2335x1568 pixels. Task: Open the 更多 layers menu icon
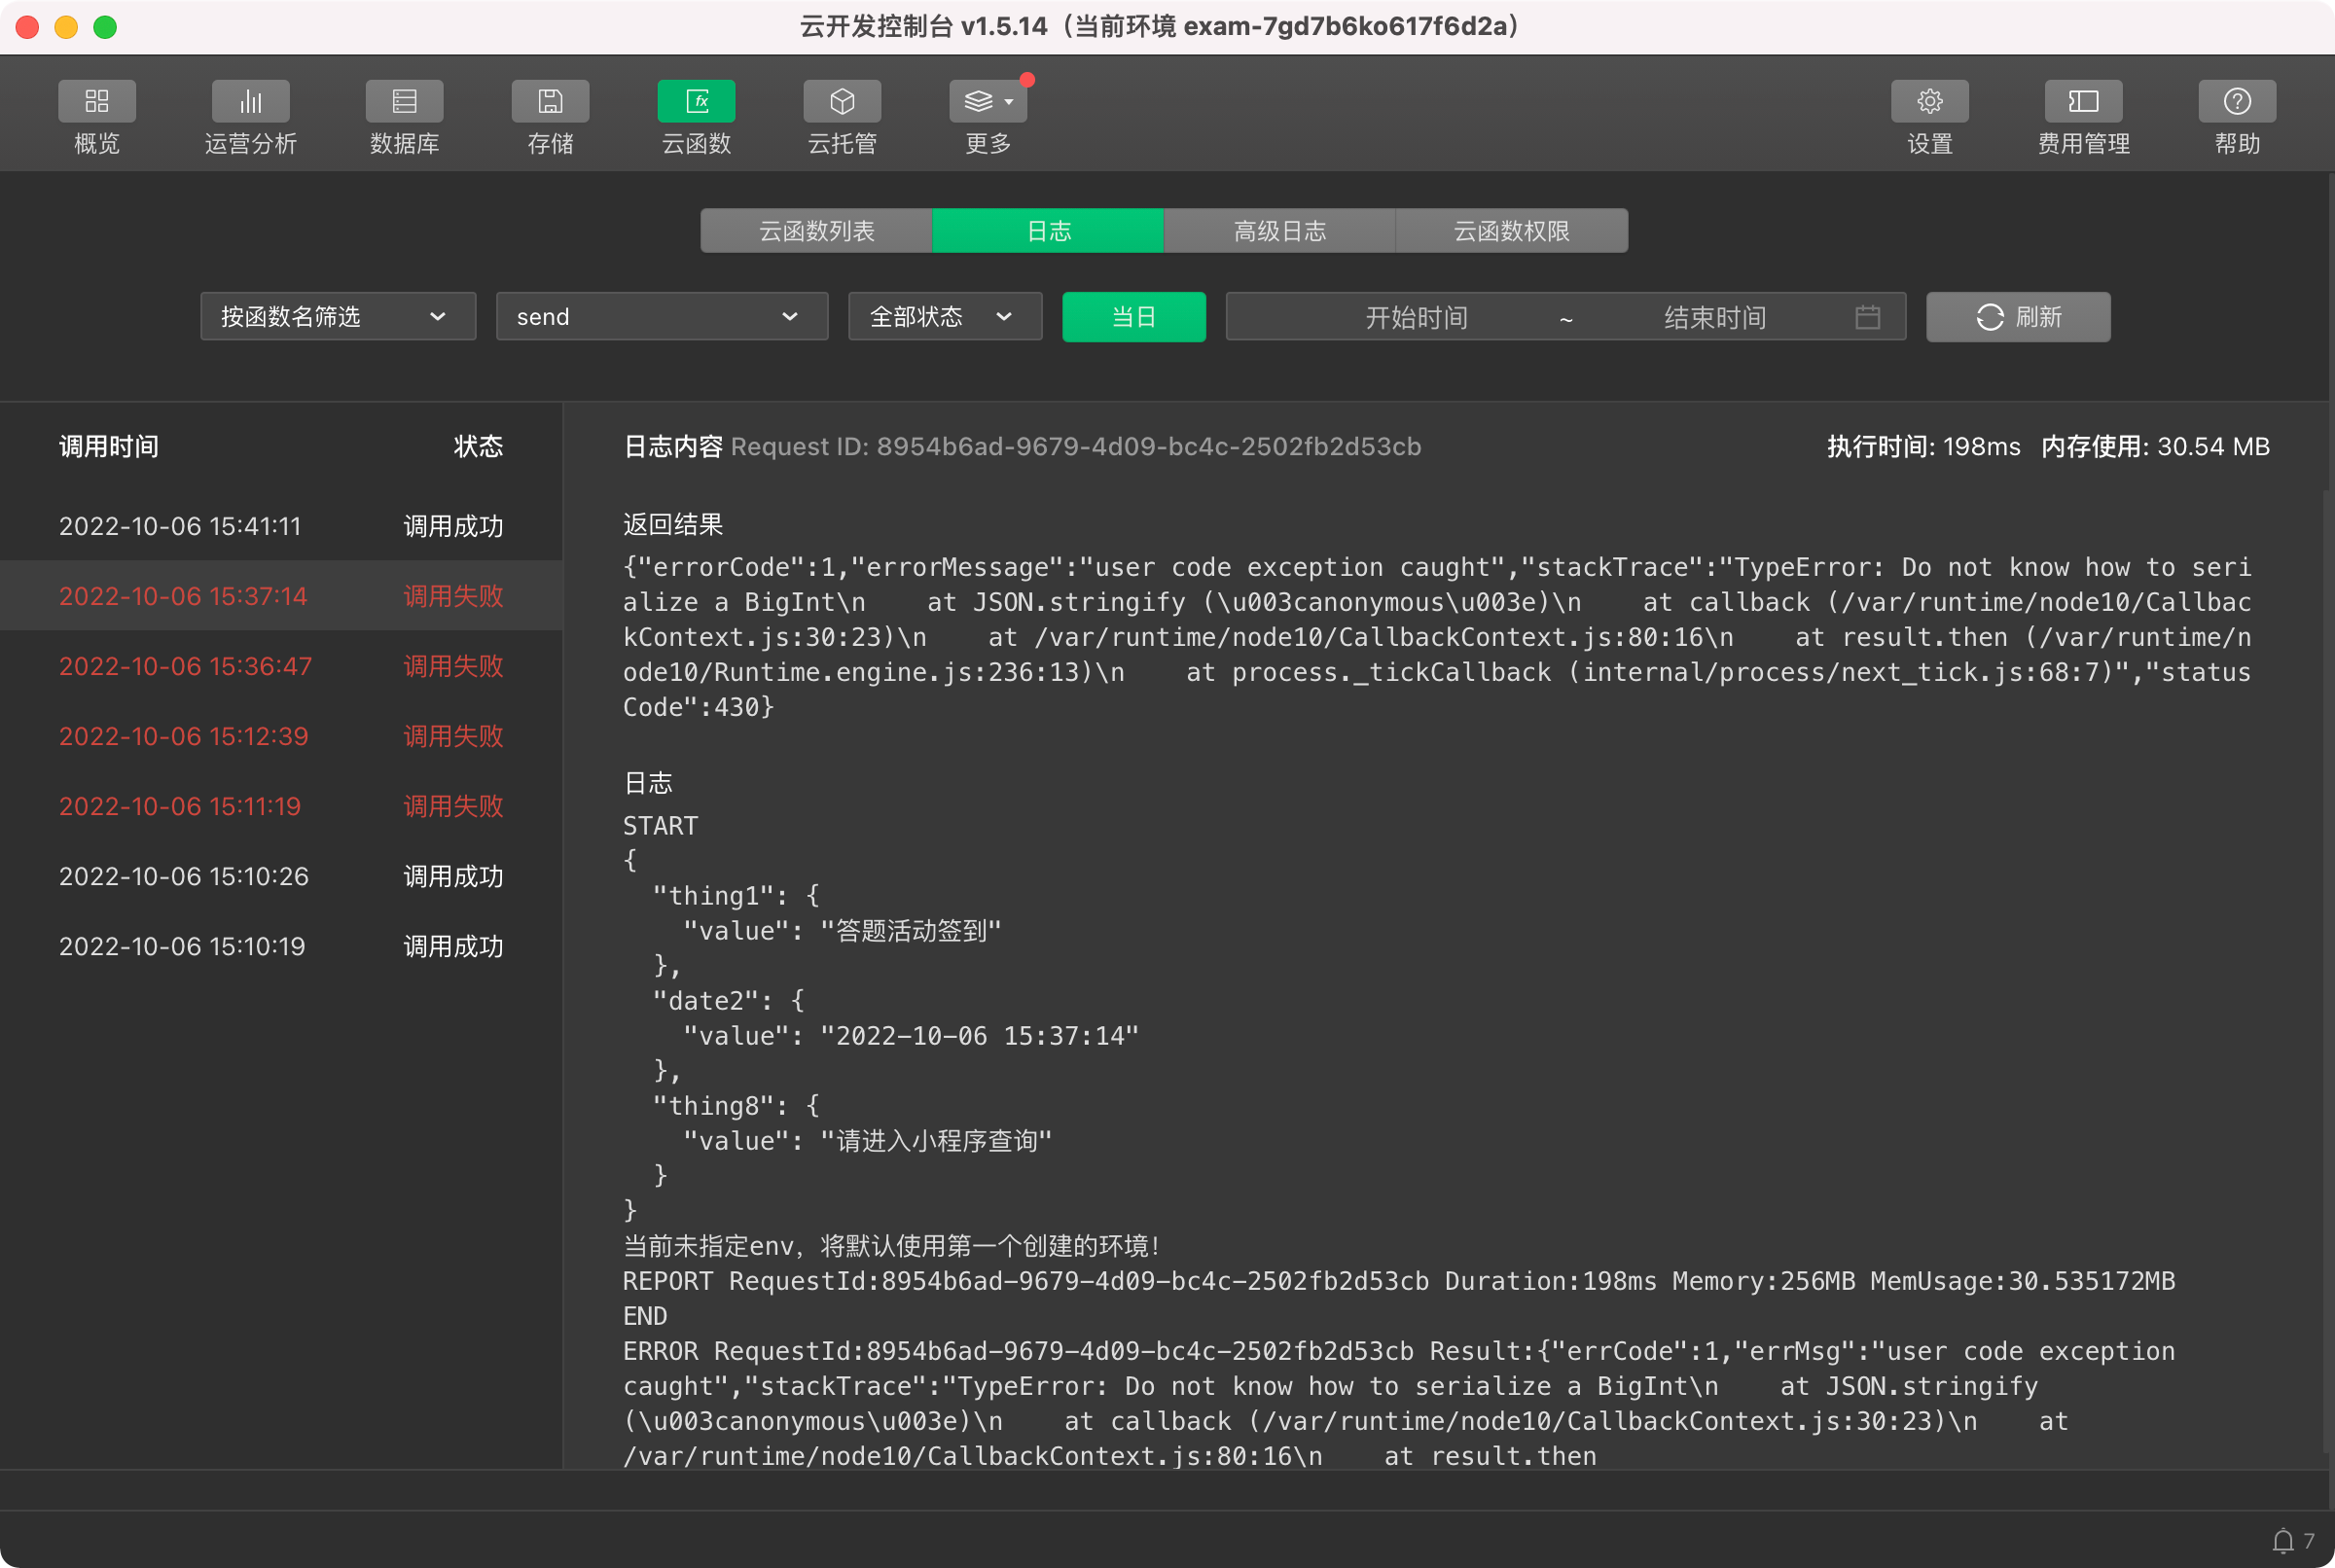pos(987,102)
